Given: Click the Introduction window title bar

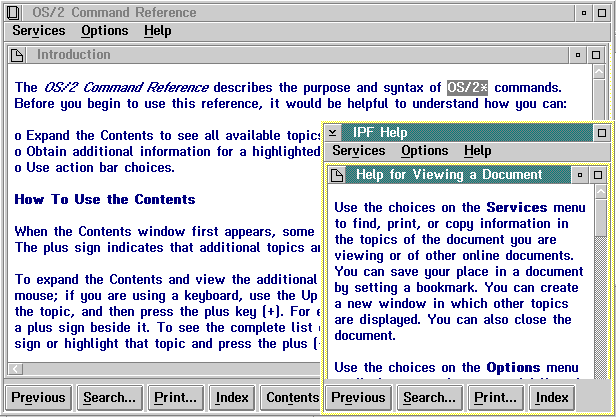Looking at the screenshot, I should point(297,55).
